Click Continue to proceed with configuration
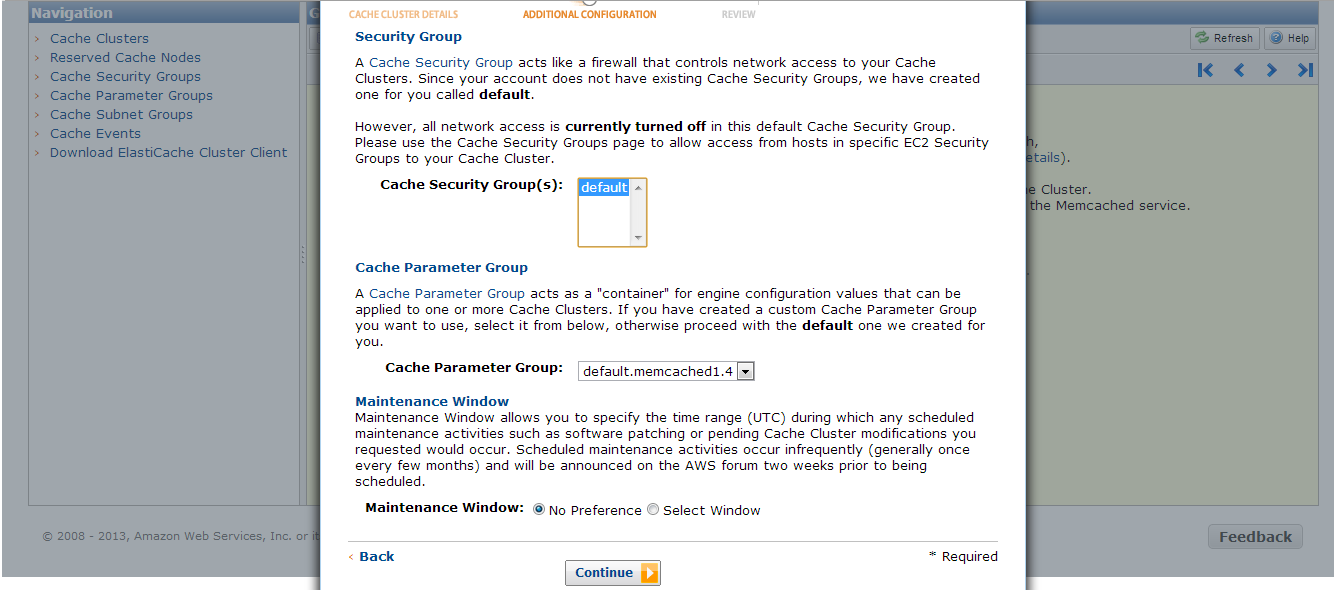The width and height of the screenshot is (1334, 590). click(605, 573)
